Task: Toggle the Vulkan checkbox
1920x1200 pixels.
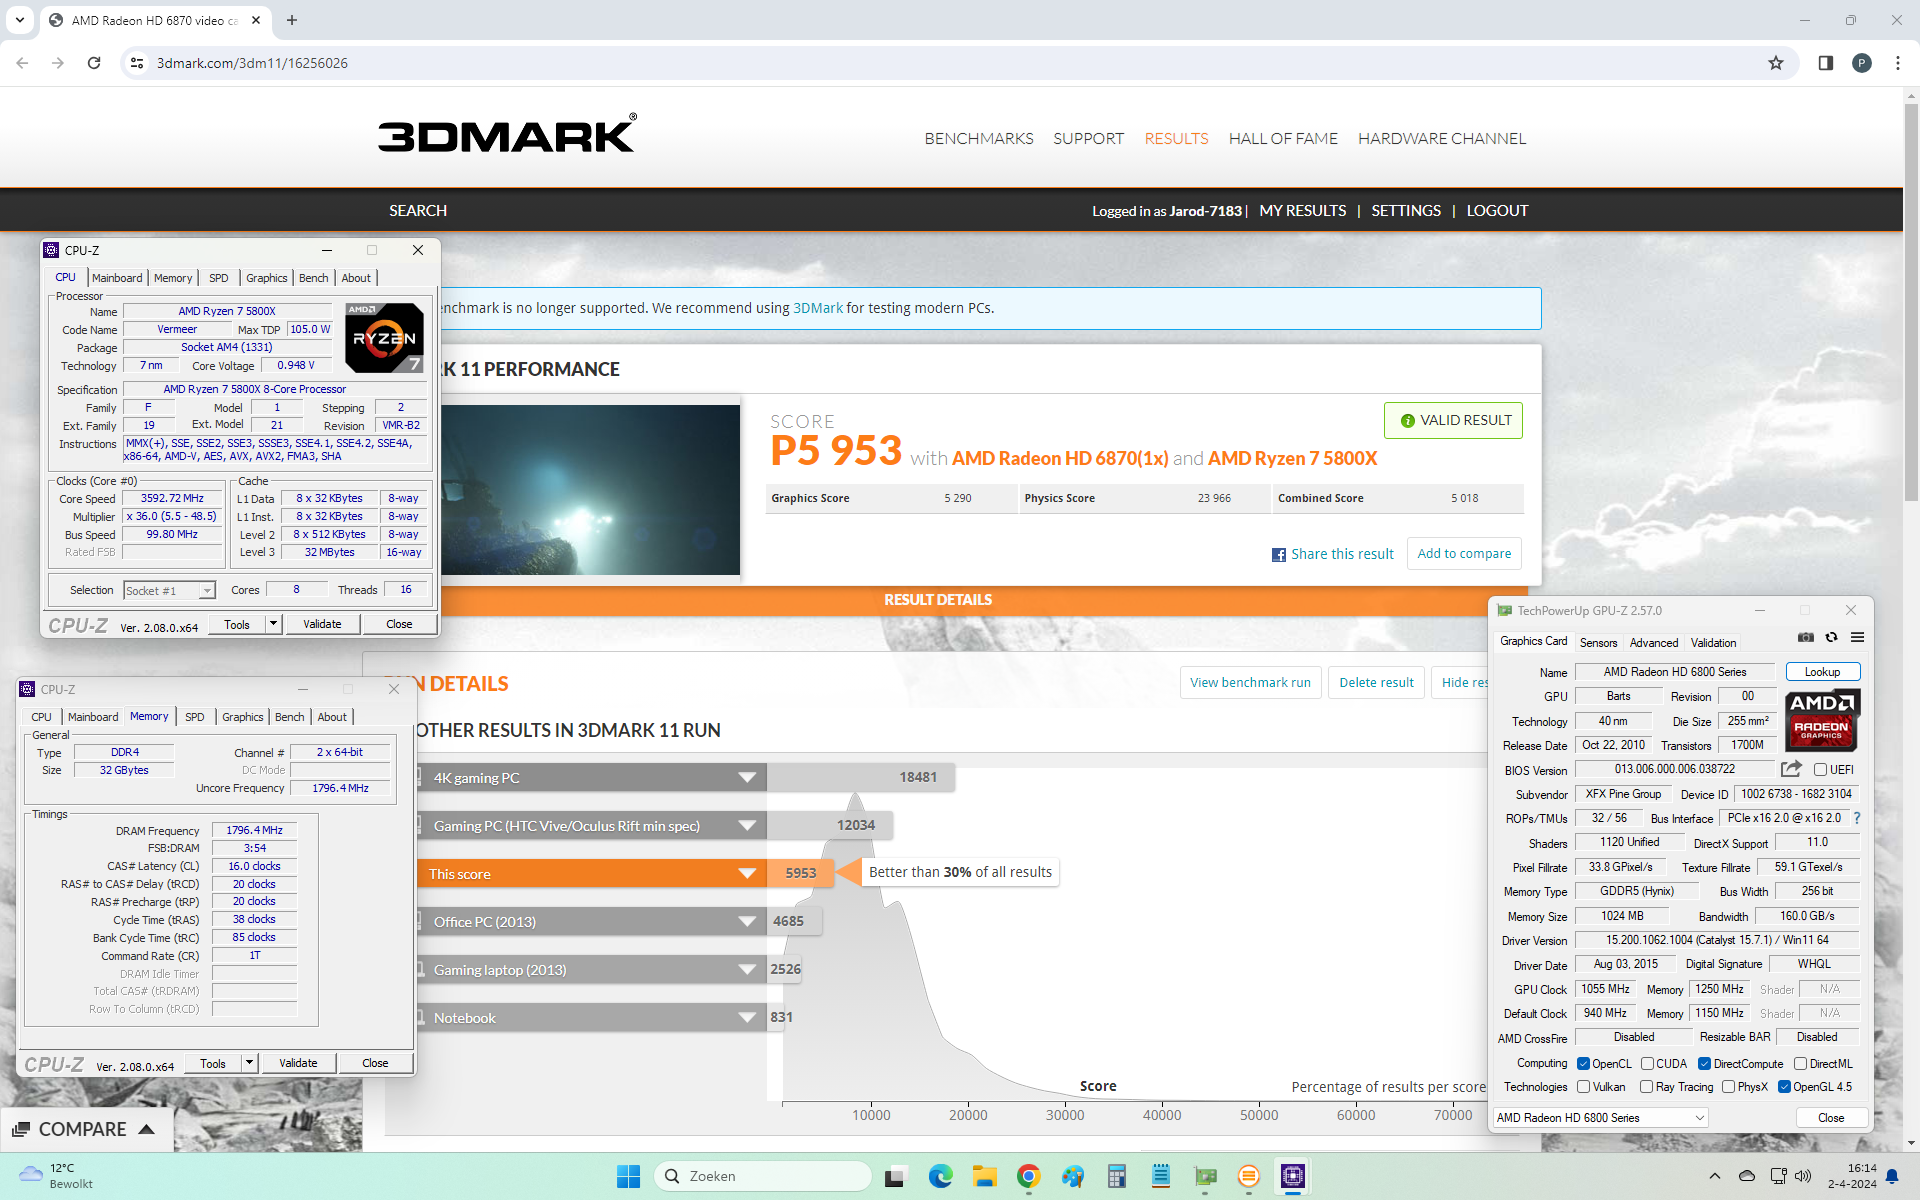Action: pos(1583,1086)
